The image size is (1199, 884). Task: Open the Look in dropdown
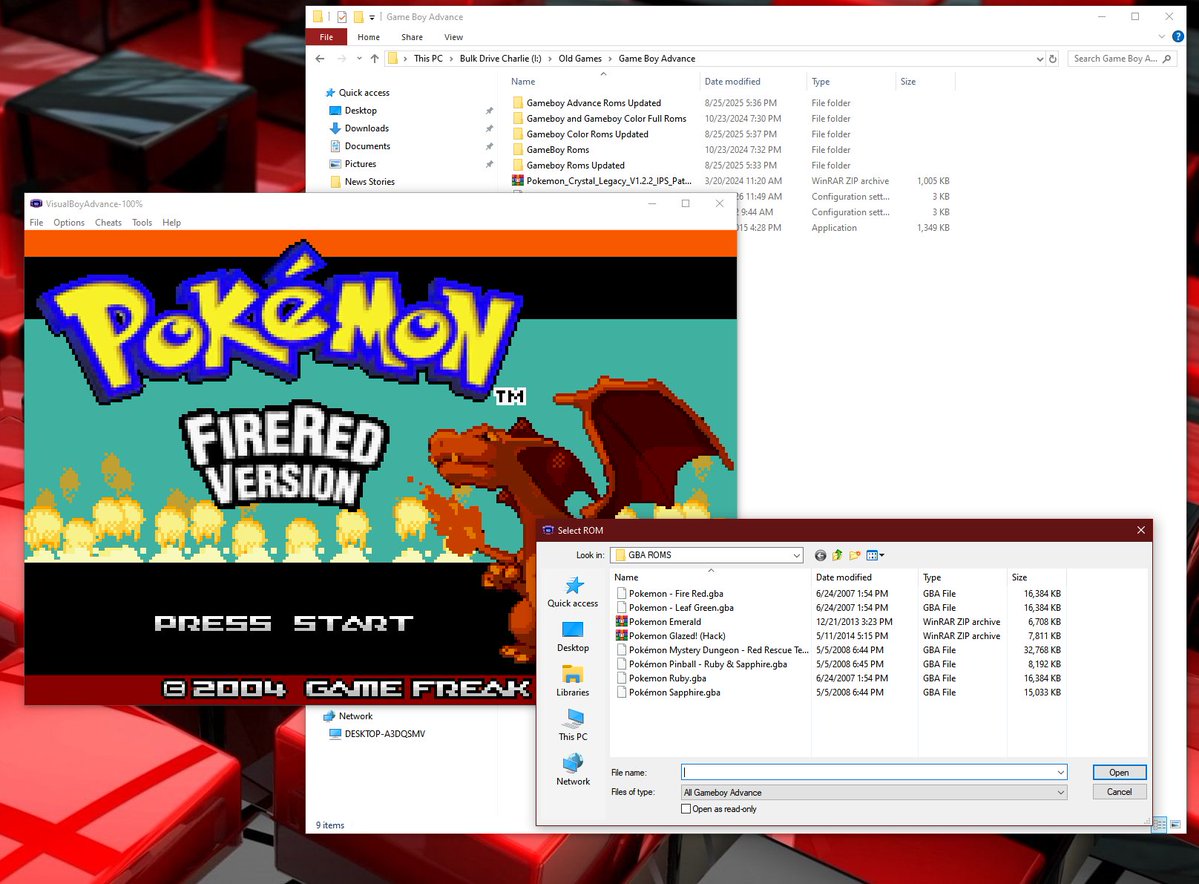click(x=798, y=555)
